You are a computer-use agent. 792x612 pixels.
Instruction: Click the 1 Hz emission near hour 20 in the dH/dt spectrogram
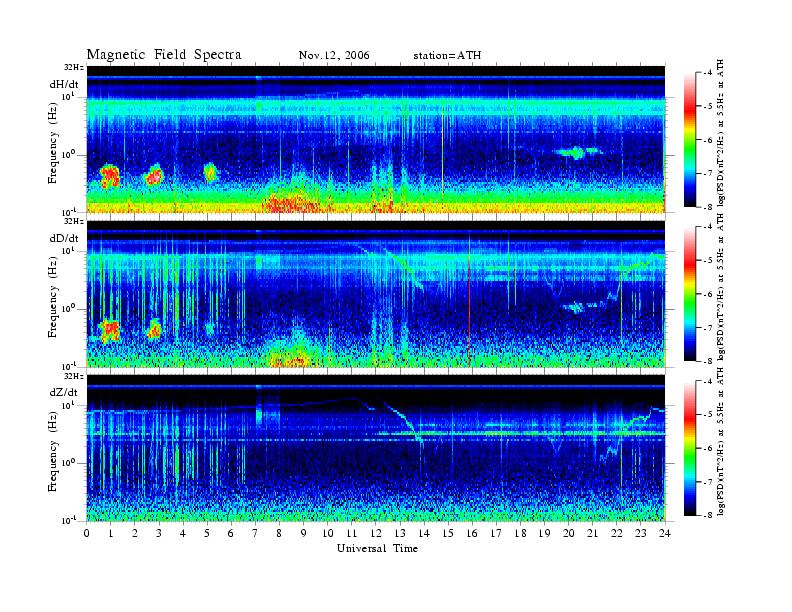pos(577,151)
